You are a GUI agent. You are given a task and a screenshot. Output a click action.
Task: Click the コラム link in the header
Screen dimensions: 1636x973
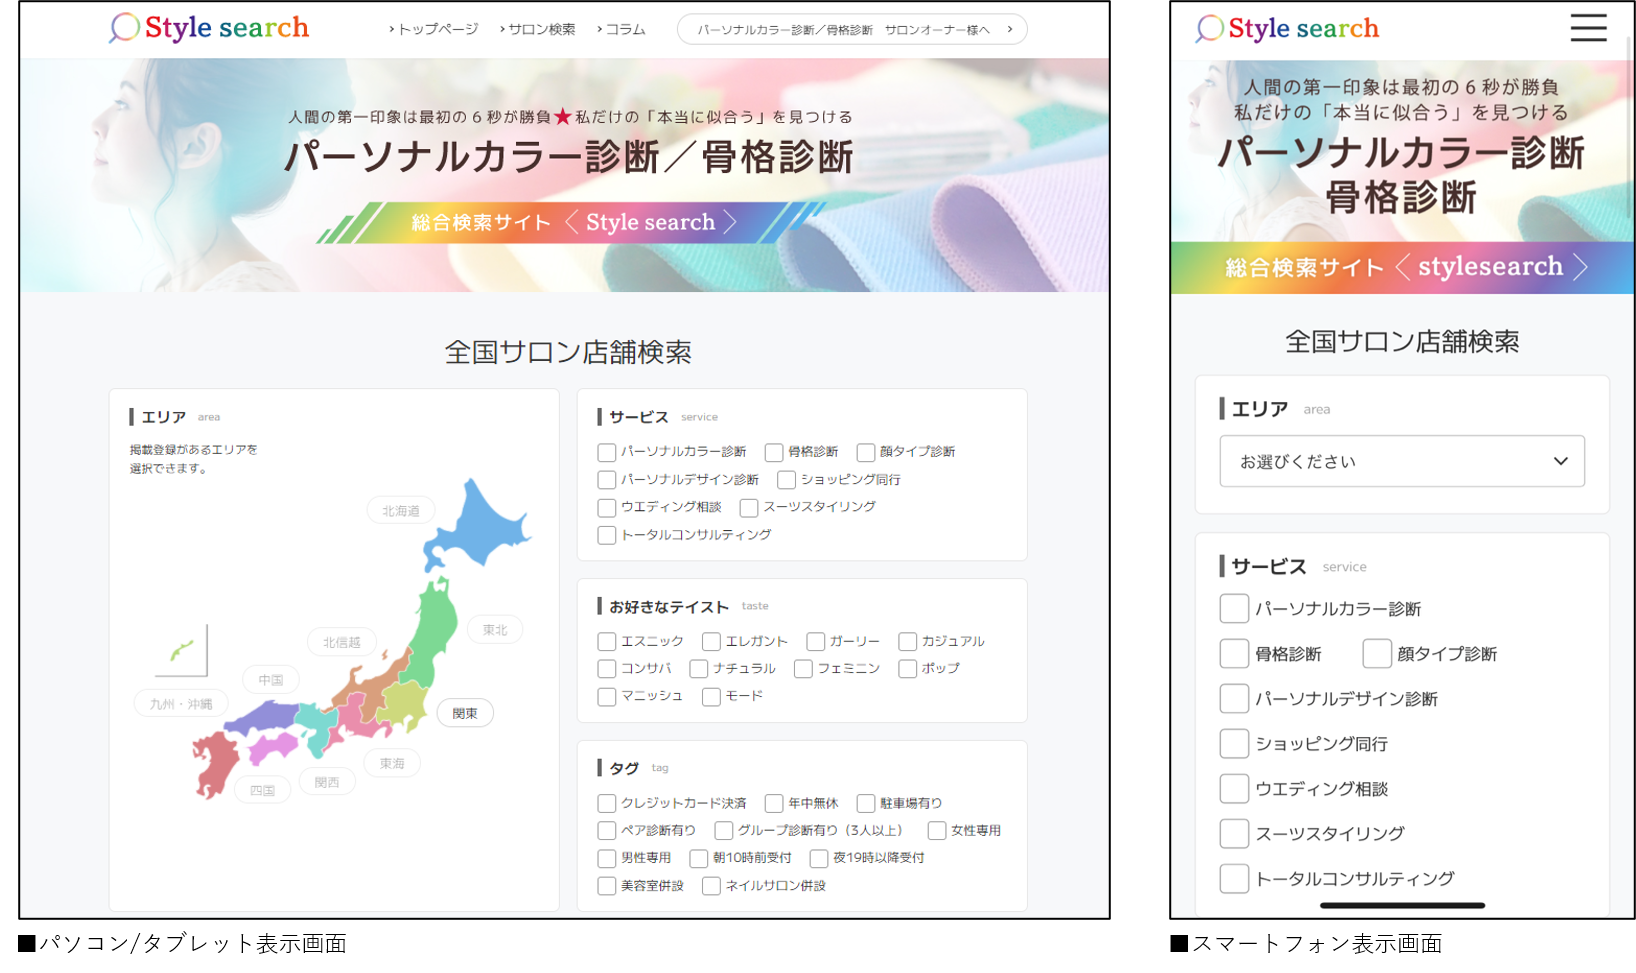coord(624,29)
